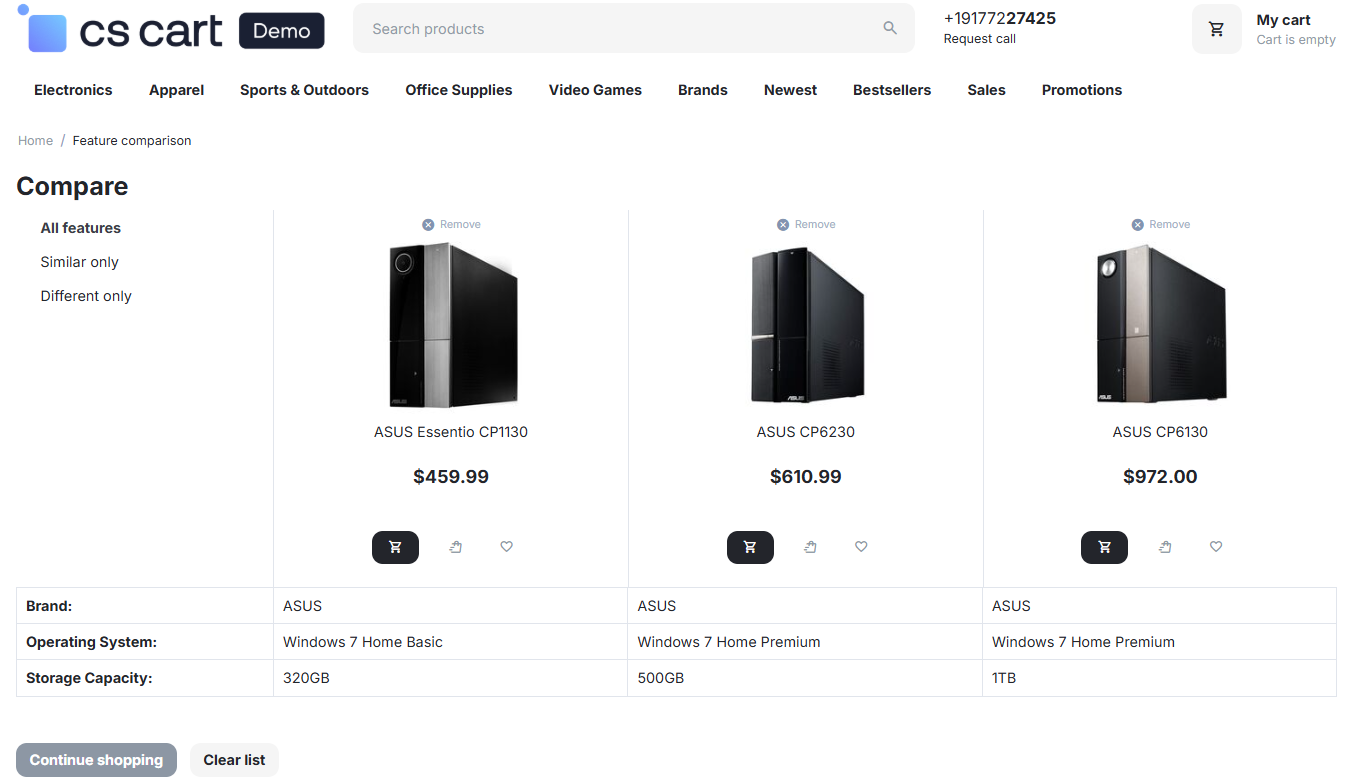Click the Continue shopping button

96,760
